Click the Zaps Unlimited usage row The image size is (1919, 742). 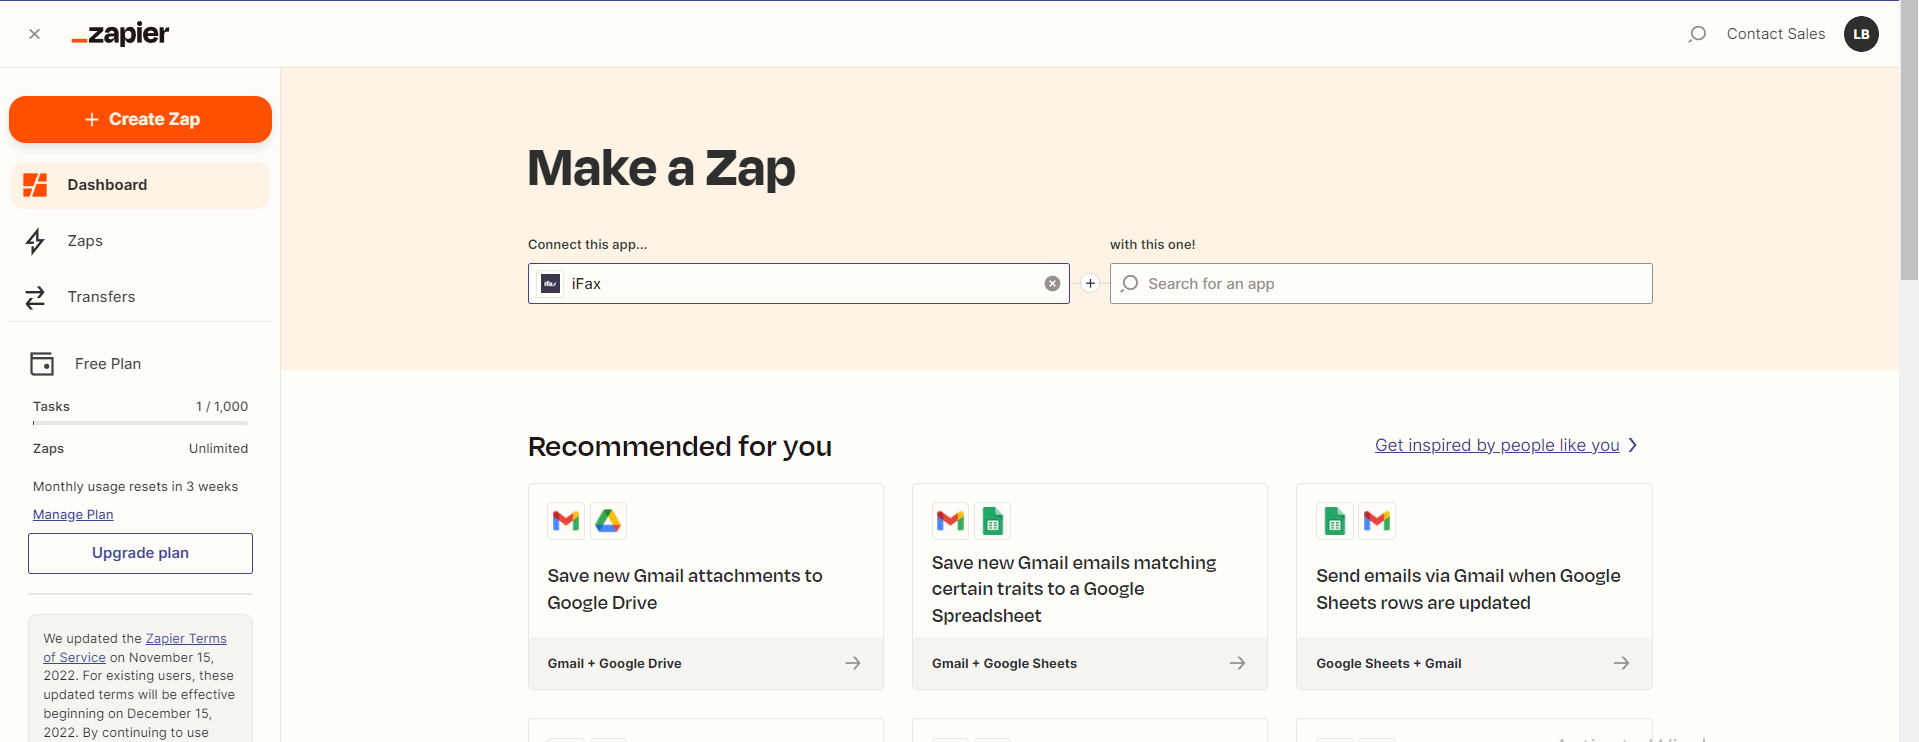(x=140, y=449)
